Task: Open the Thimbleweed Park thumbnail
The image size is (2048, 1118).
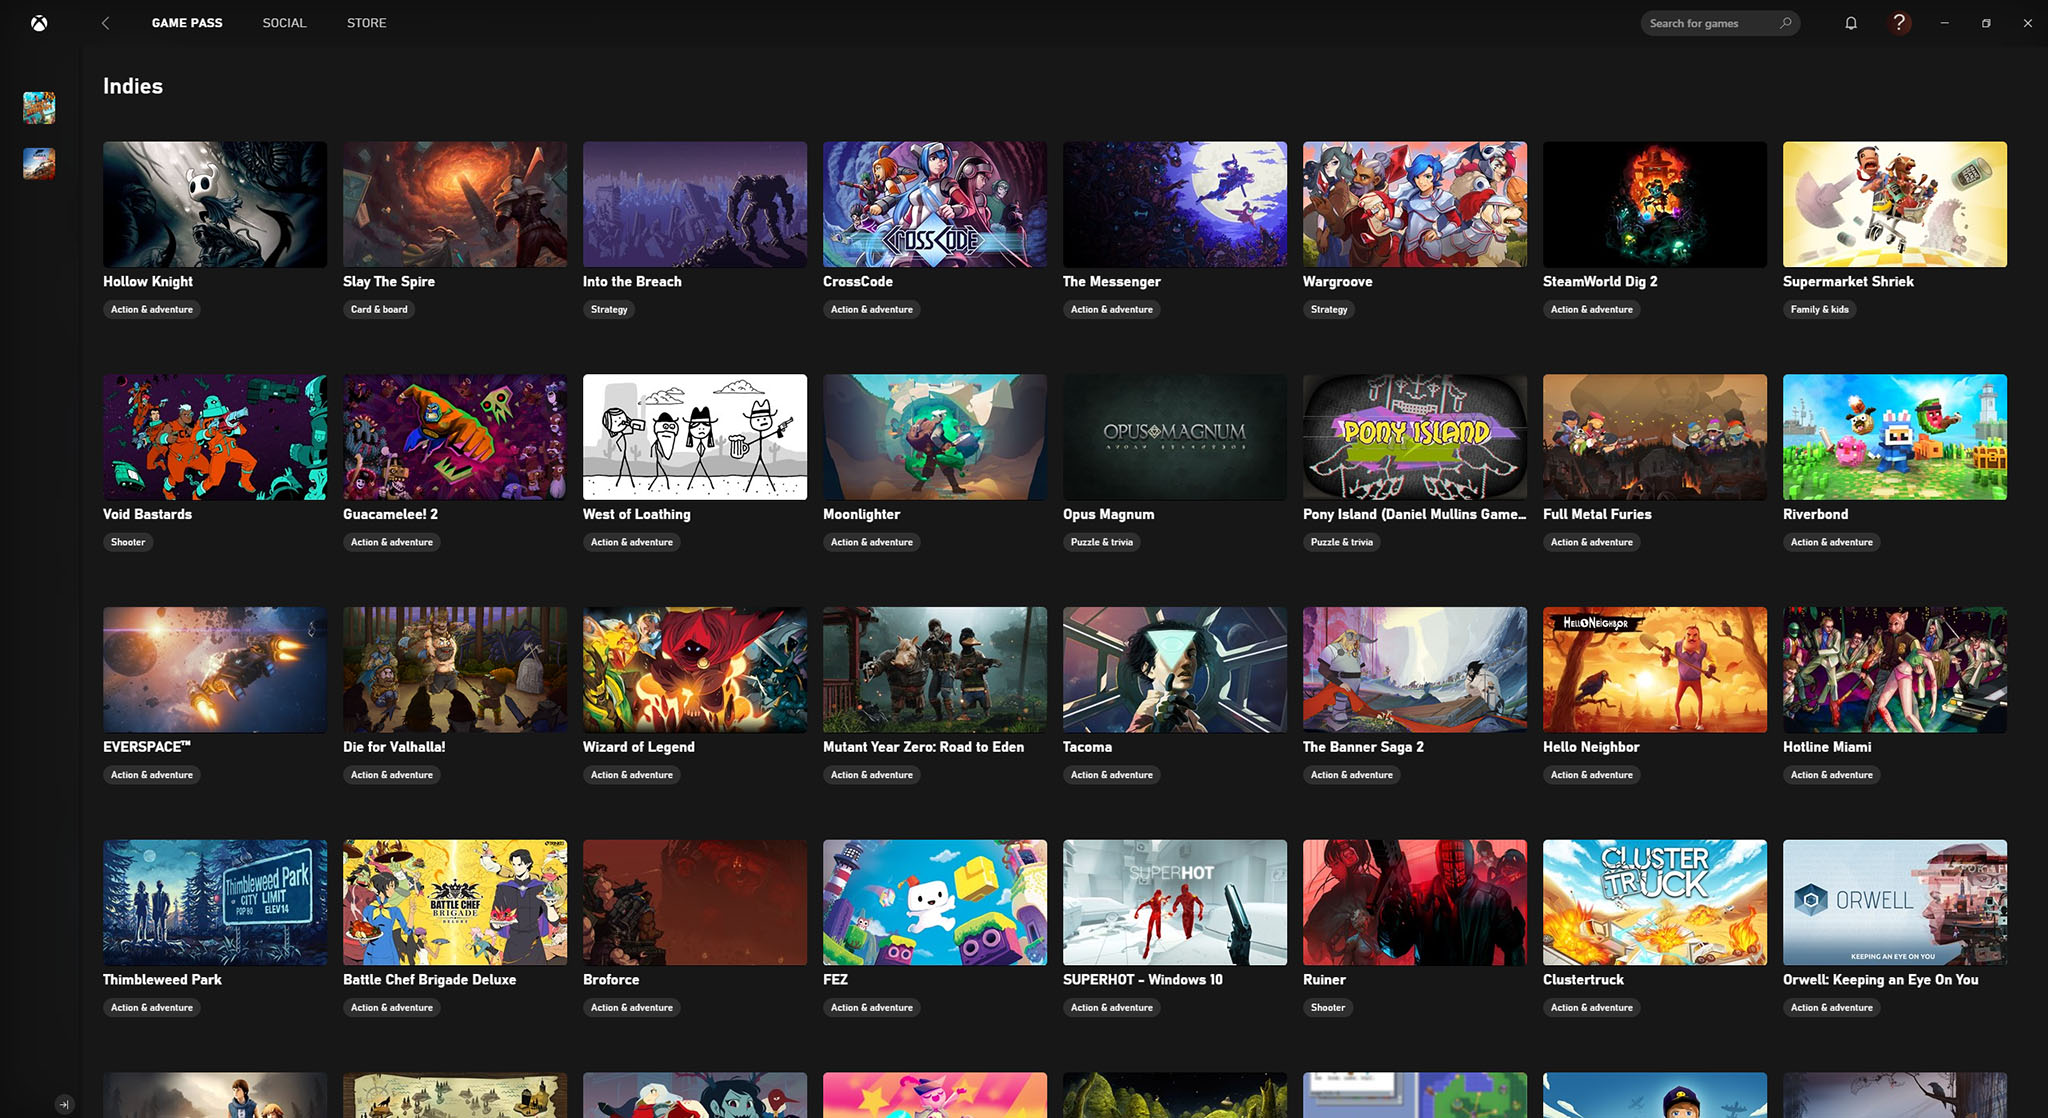Action: point(215,903)
